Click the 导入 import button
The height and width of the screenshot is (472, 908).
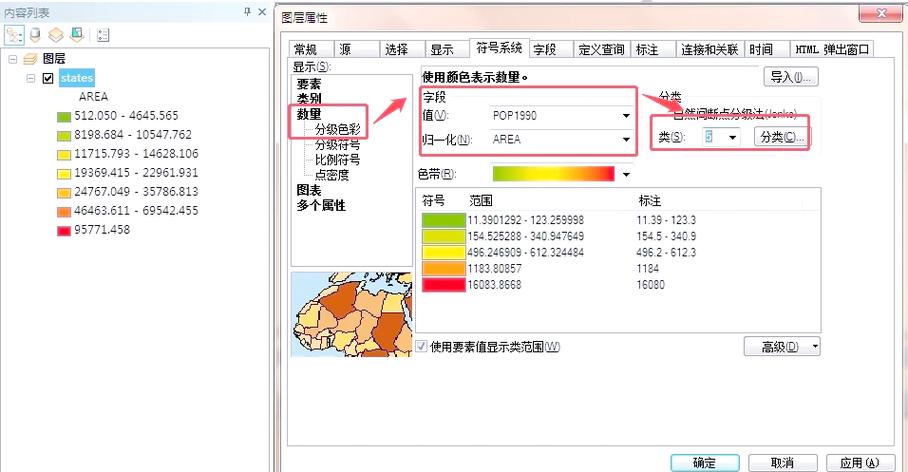tap(791, 77)
